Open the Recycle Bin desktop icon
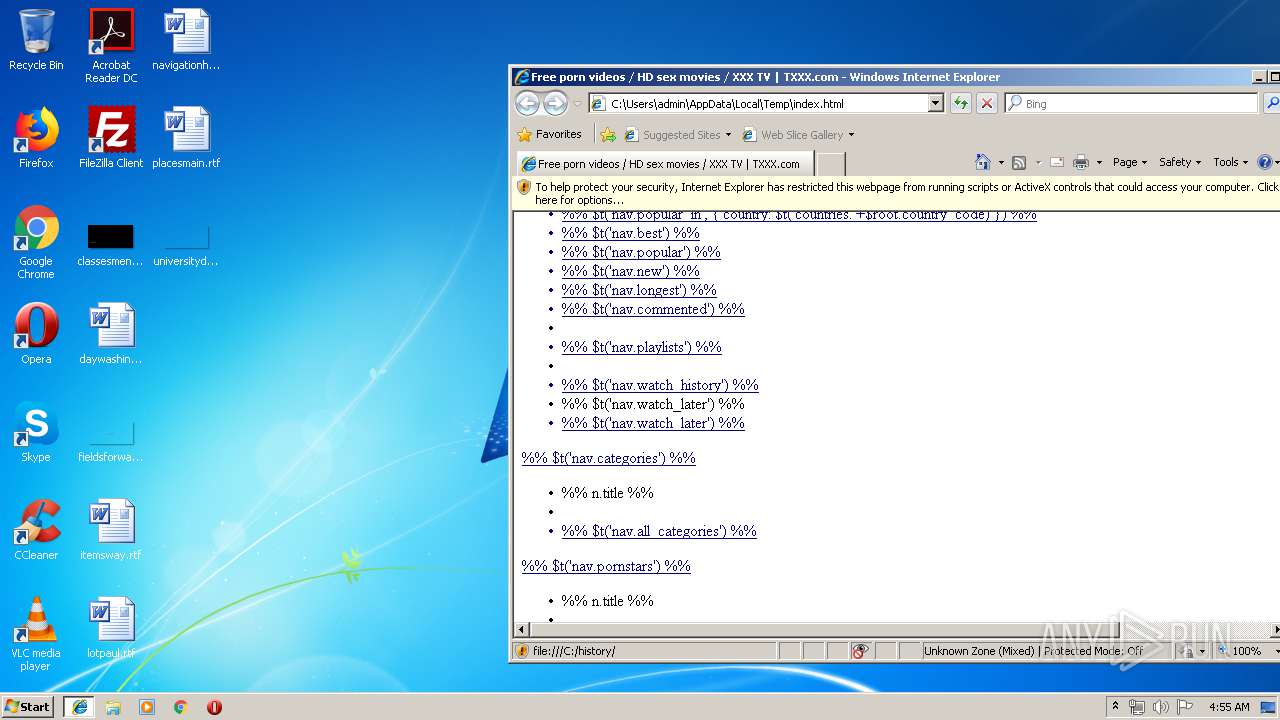The height and width of the screenshot is (720, 1280). [36, 41]
